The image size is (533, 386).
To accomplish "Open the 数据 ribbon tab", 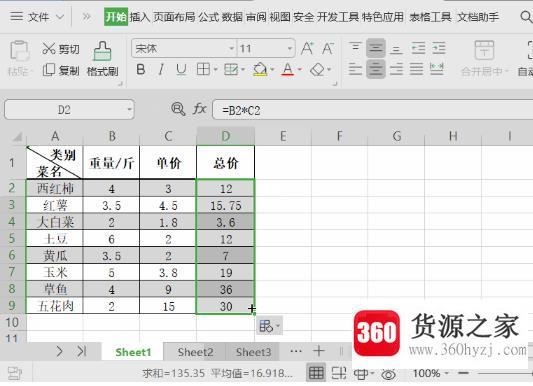I will click(233, 17).
